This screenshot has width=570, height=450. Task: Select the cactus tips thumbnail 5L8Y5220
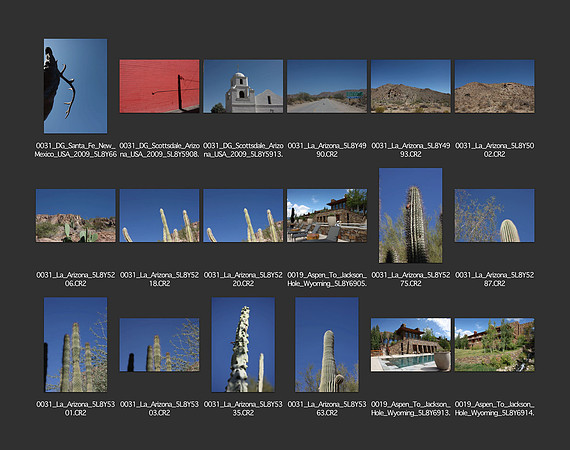(x=243, y=216)
